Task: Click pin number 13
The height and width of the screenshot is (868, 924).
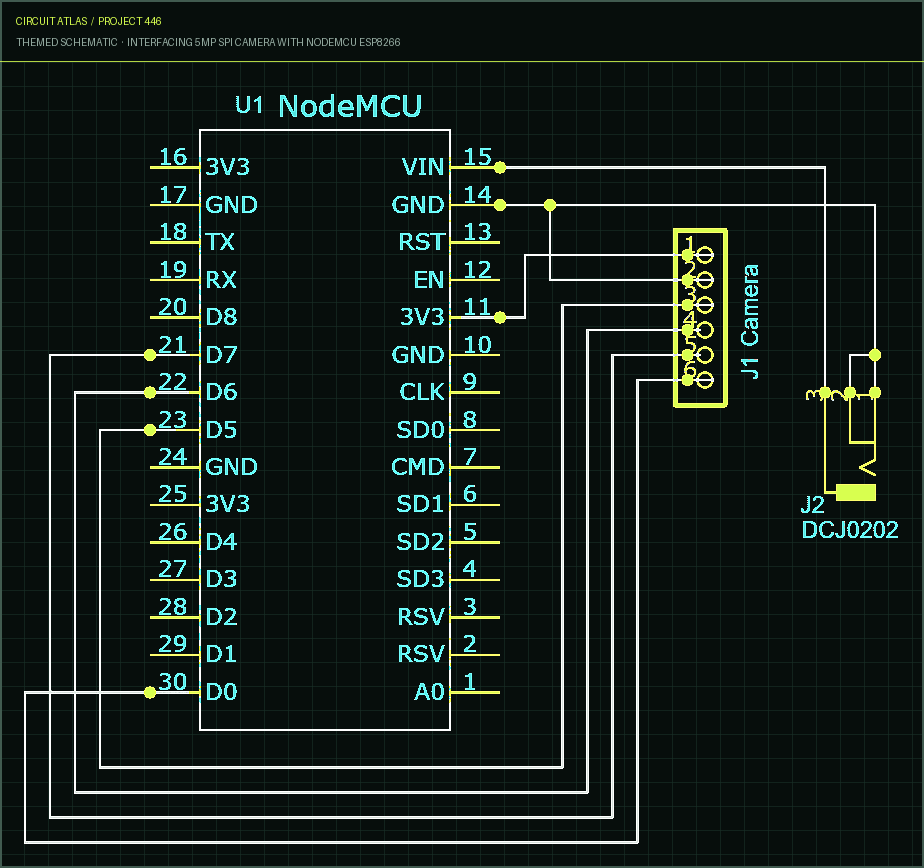Action: tap(477, 232)
